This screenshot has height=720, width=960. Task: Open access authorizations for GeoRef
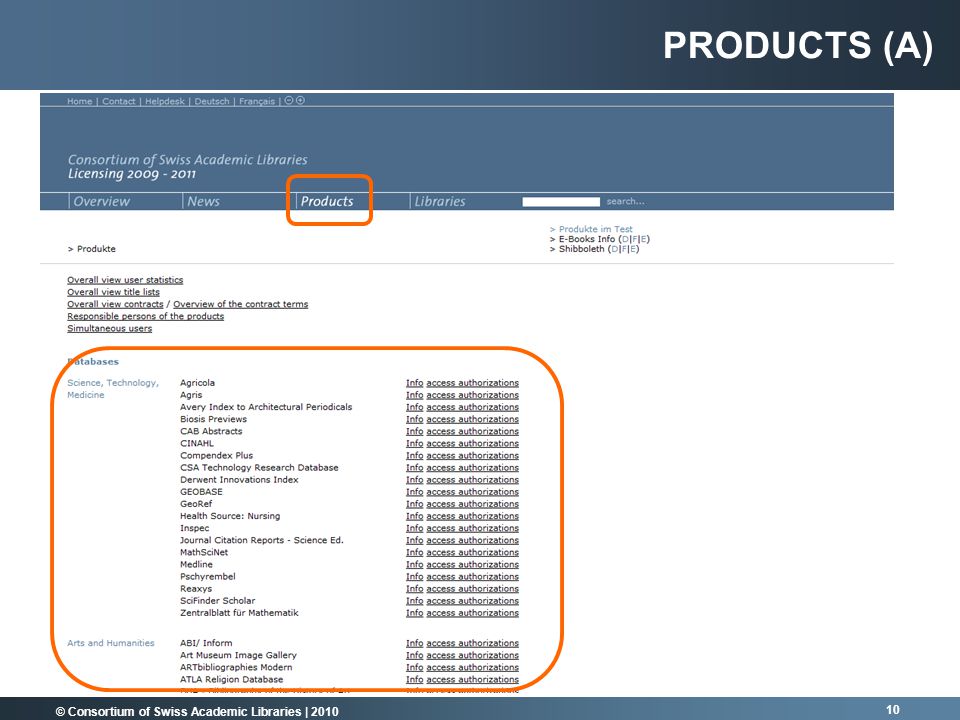click(473, 504)
